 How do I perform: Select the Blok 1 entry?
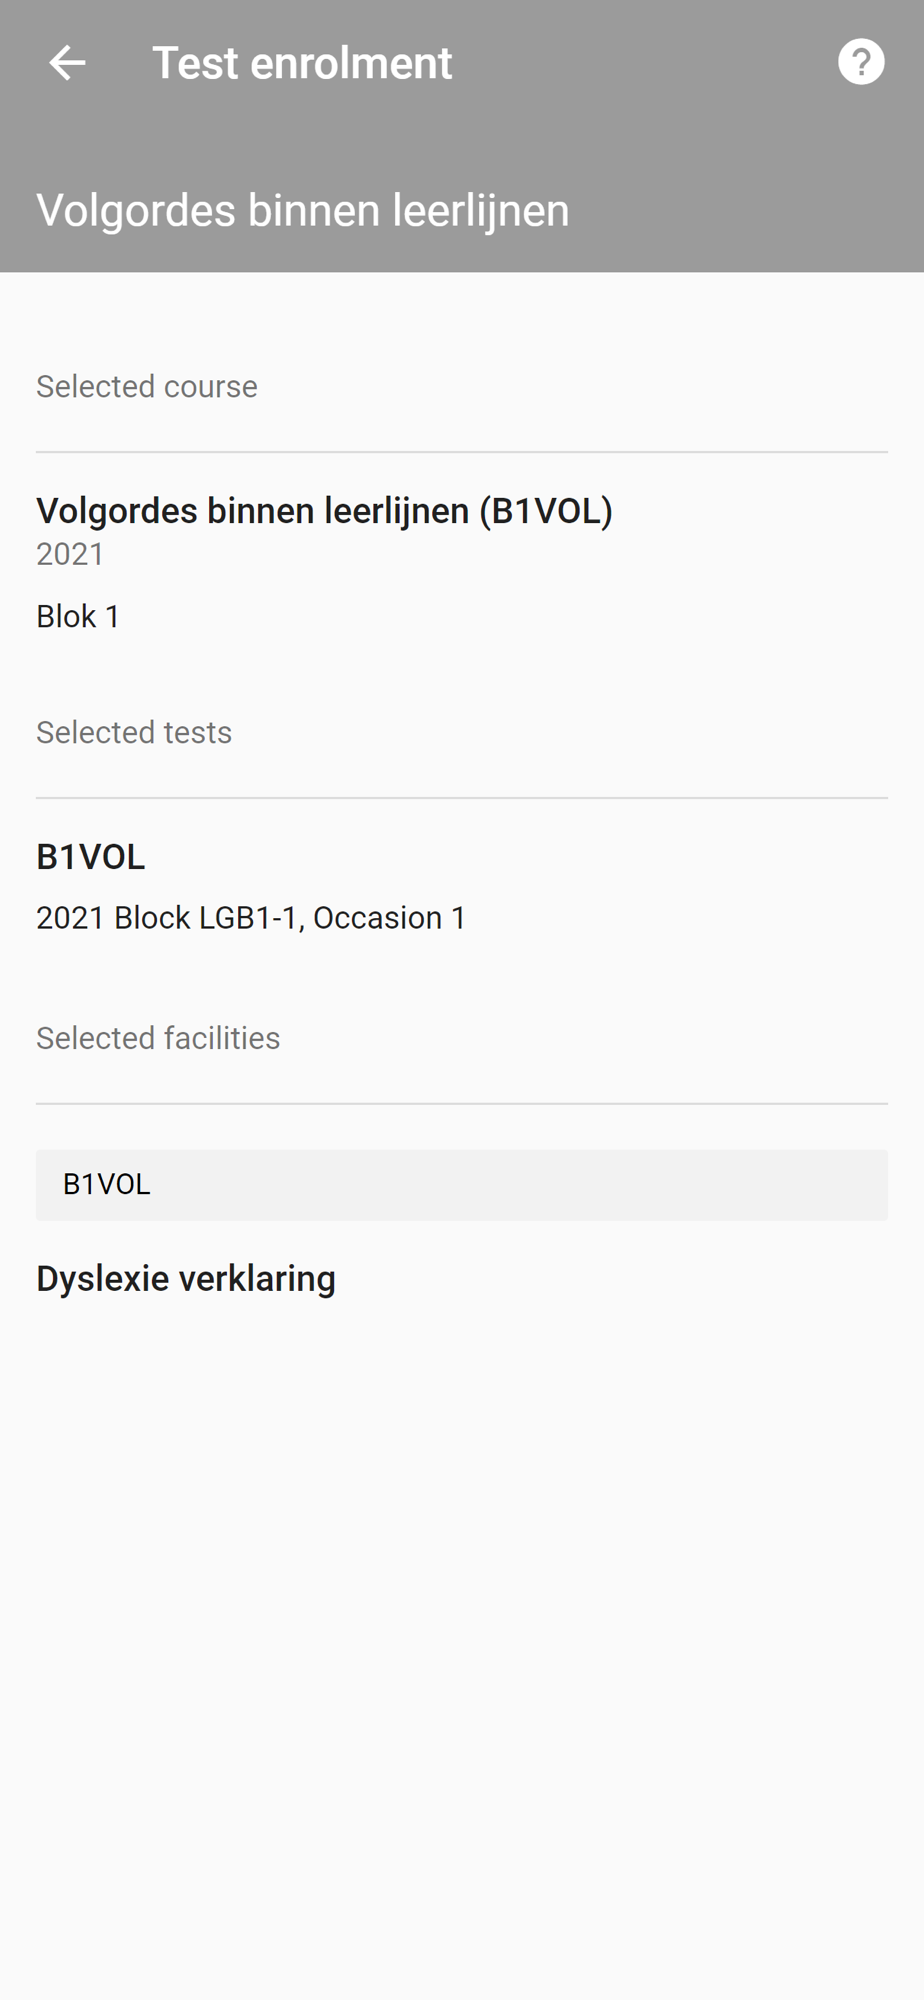click(78, 616)
